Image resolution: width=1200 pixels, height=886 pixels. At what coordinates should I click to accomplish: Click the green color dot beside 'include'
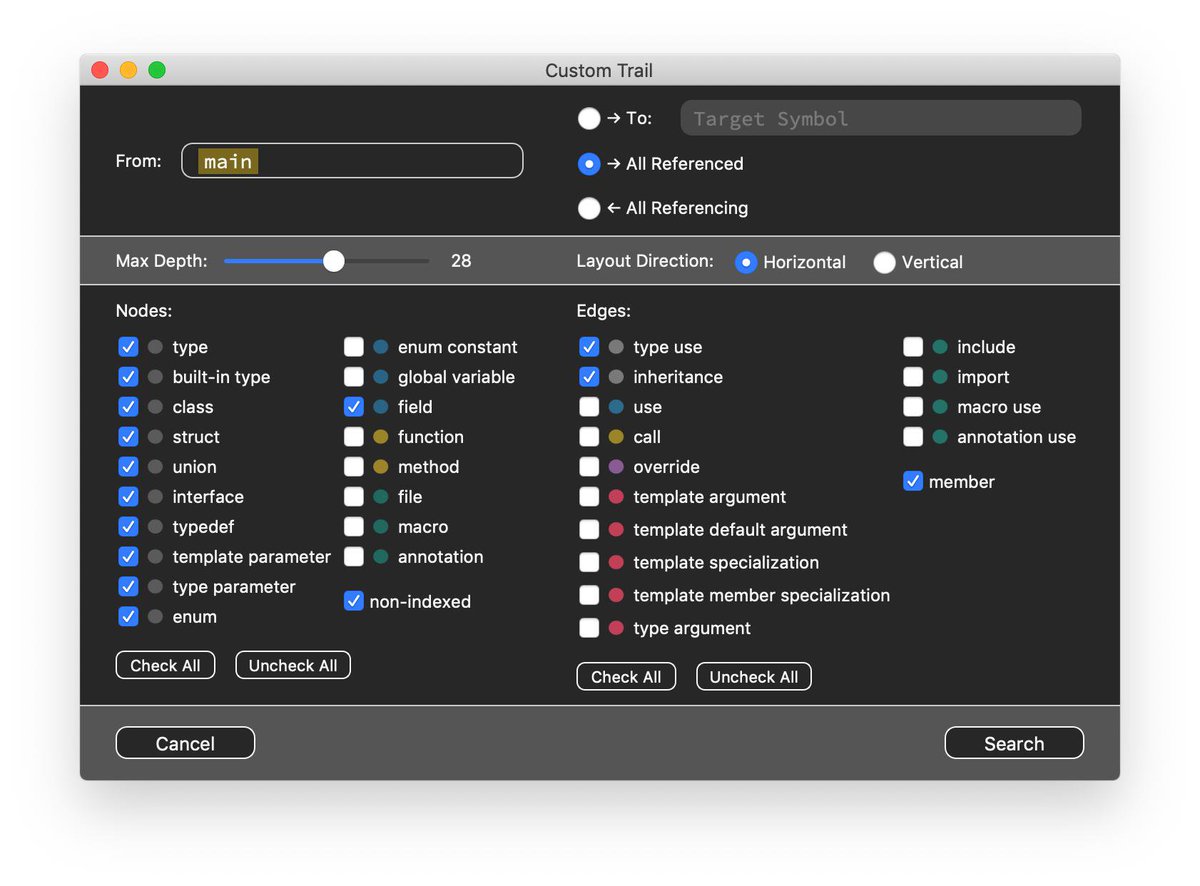click(x=940, y=347)
